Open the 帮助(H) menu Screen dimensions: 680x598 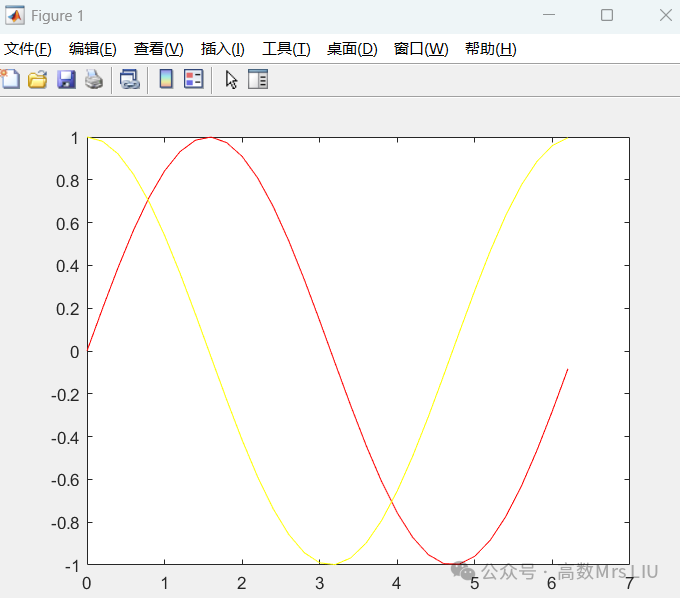(x=490, y=49)
